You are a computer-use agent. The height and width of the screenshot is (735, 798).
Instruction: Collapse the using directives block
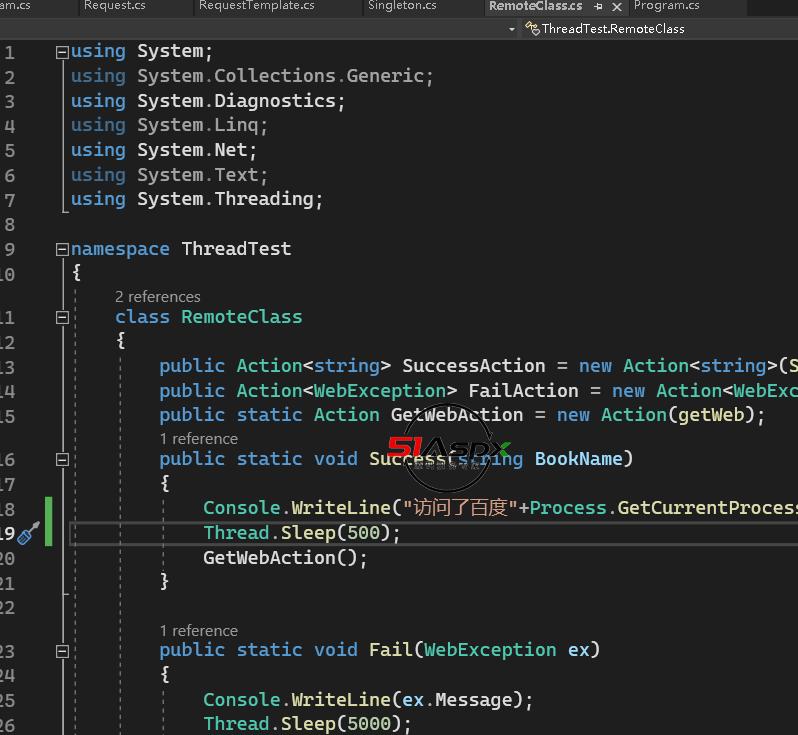click(62, 52)
